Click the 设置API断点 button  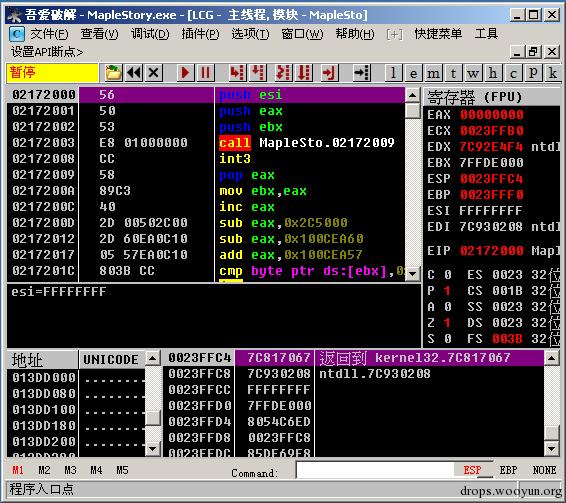pos(47,52)
